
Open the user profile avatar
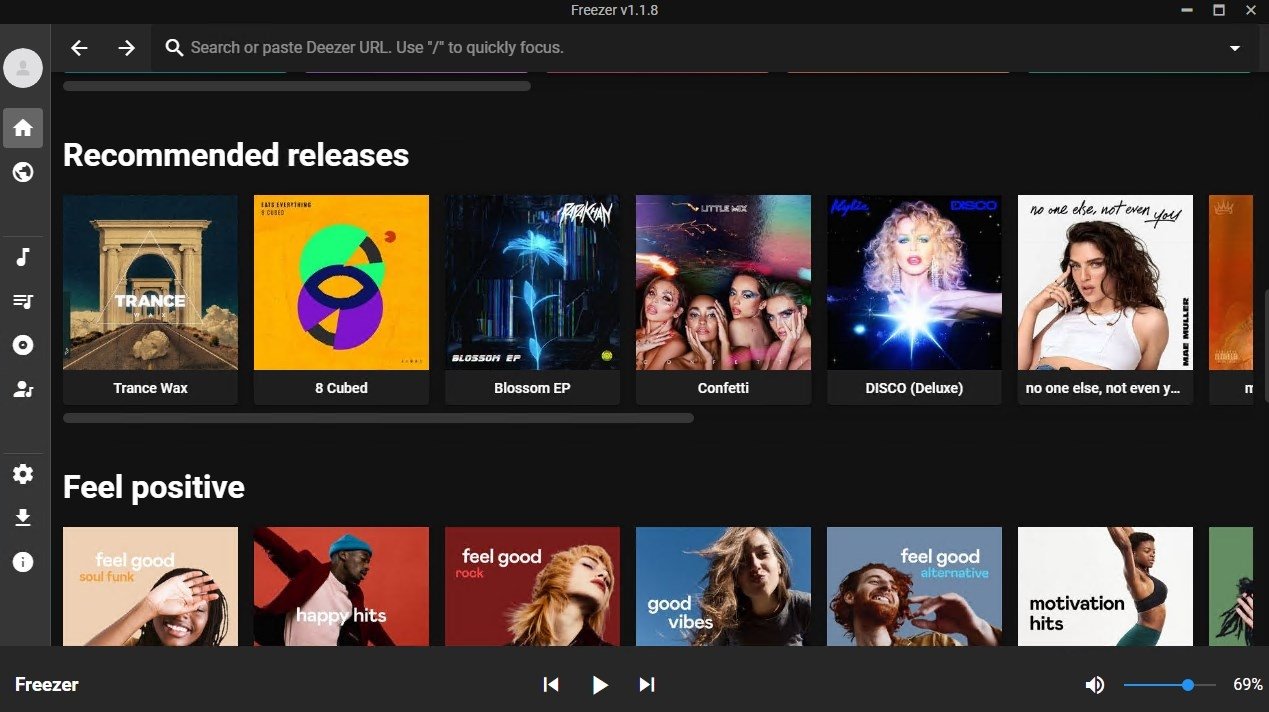(23, 68)
